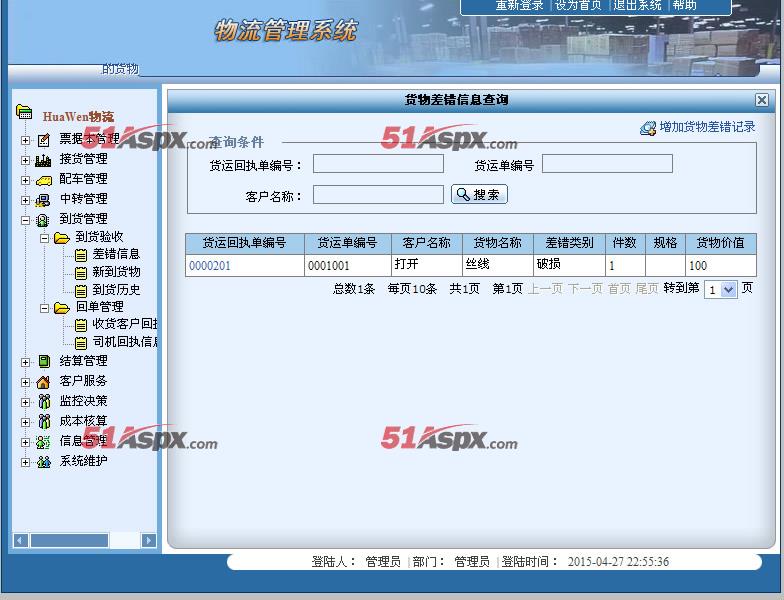The height and width of the screenshot is (600, 784).
Task: Click the sidebar horizontal scrollbar thumb
Action: (x=70, y=540)
